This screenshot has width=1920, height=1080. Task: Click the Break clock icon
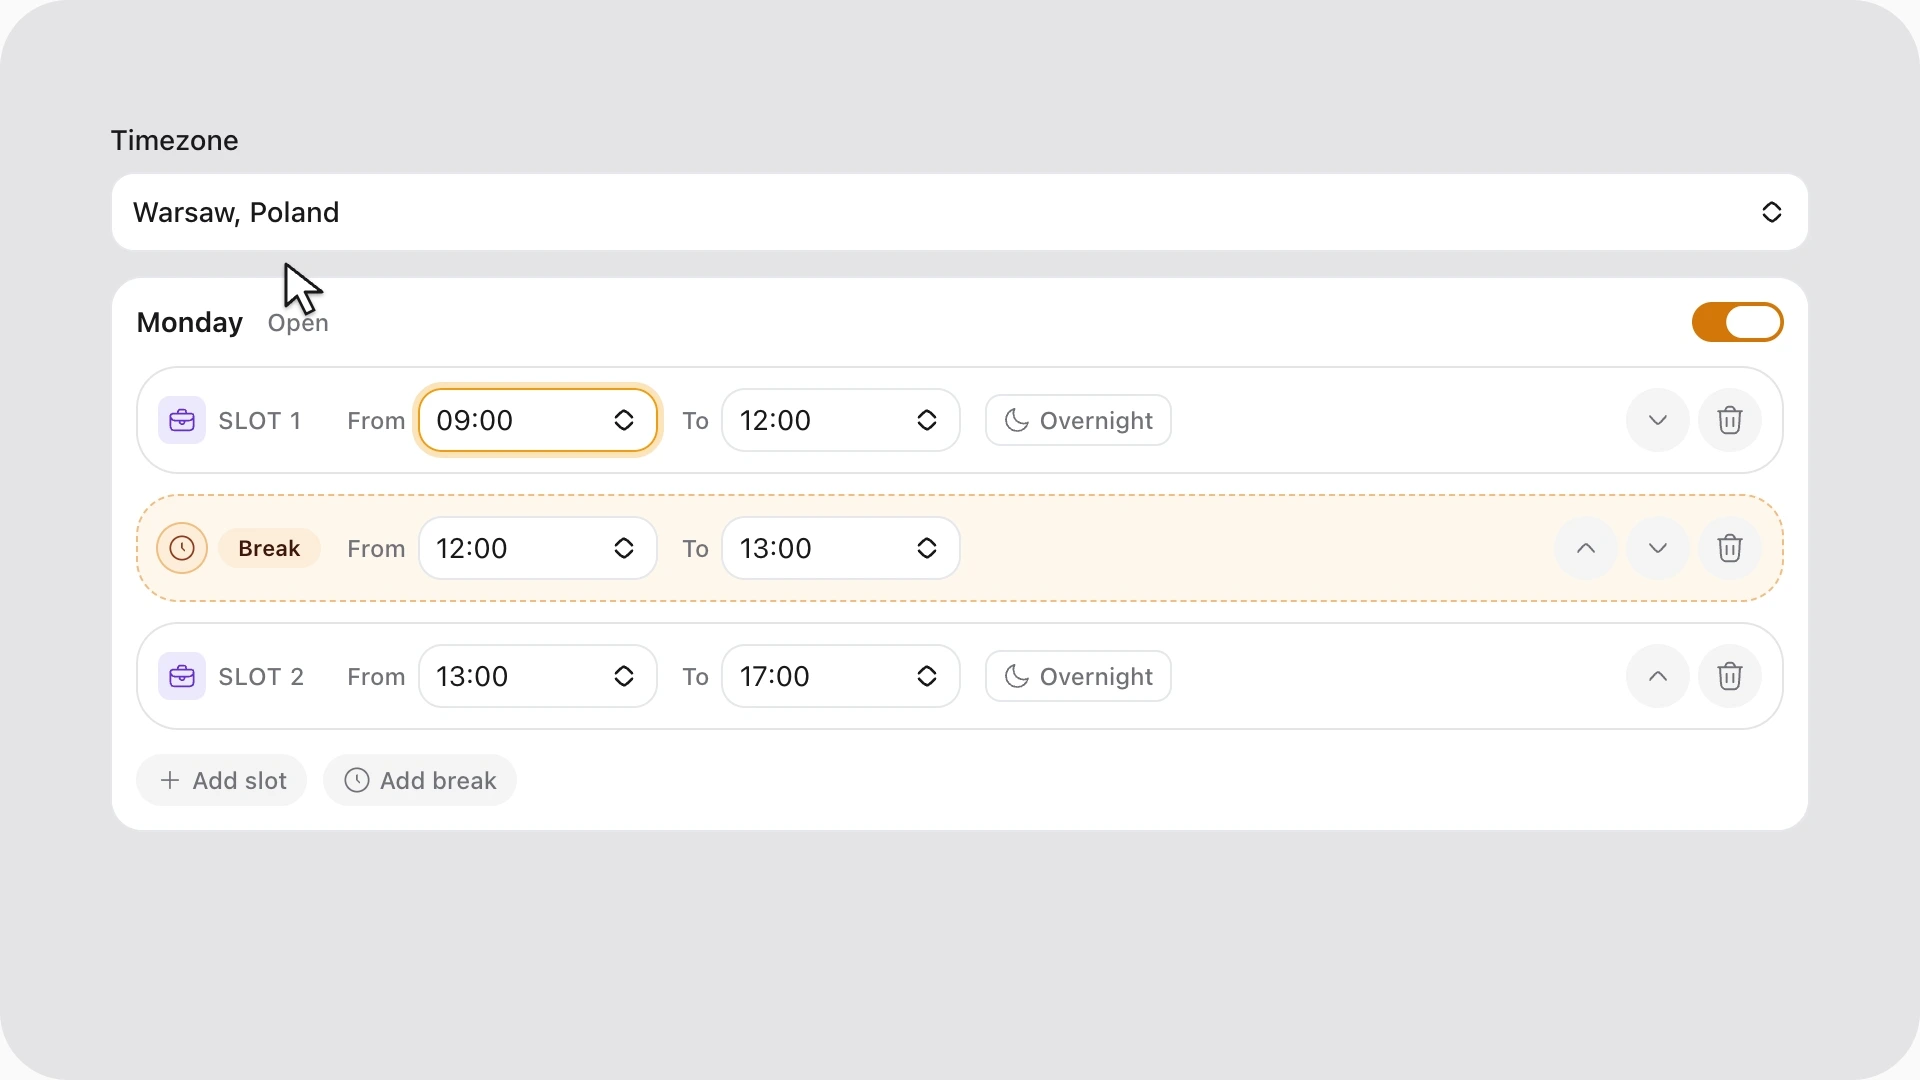[182, 548]
